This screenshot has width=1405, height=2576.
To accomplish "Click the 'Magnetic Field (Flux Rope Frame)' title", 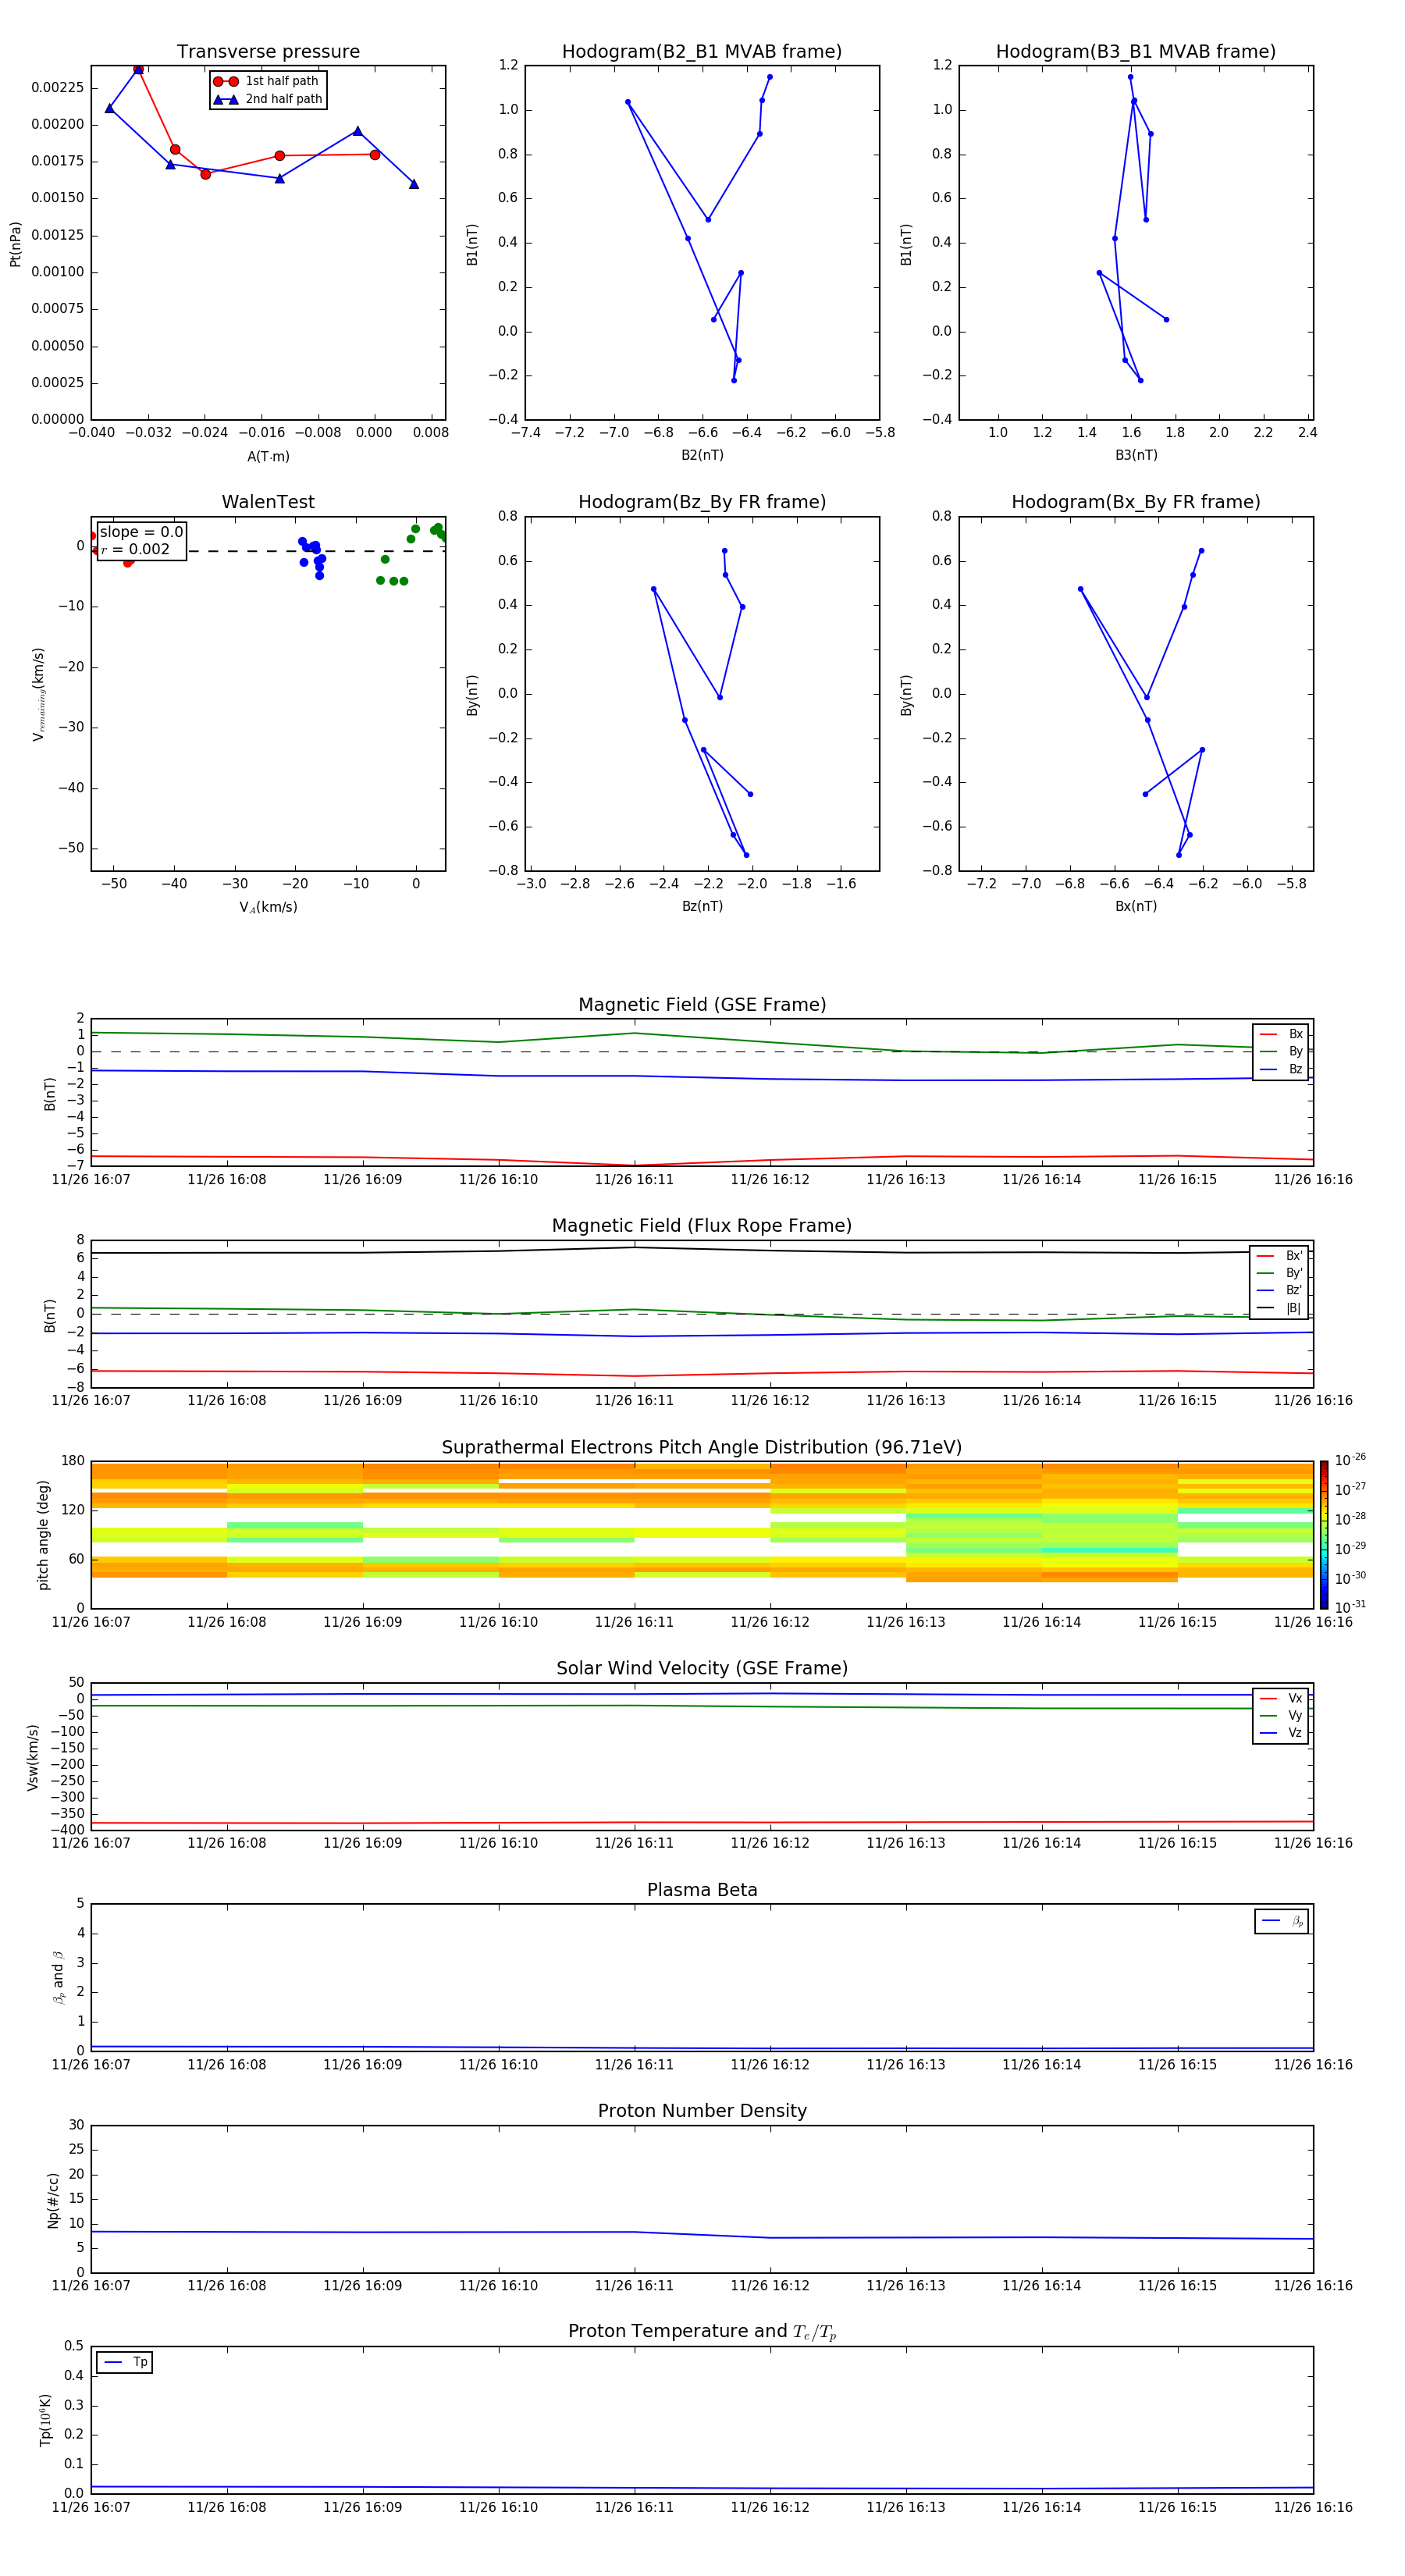I will pyautogui.click(x=702, y=1226).
